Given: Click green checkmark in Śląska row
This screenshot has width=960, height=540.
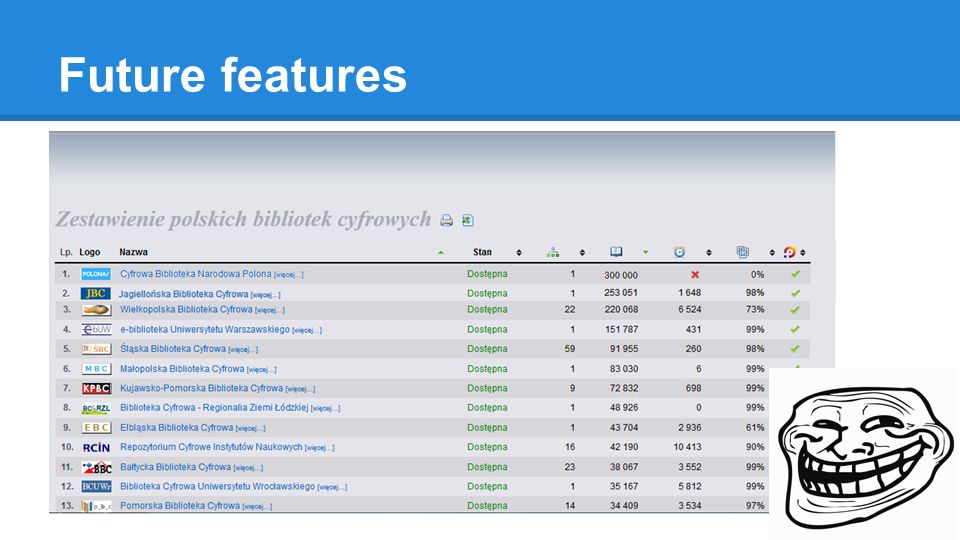Looking at the screenshot, I should point(795,349).
